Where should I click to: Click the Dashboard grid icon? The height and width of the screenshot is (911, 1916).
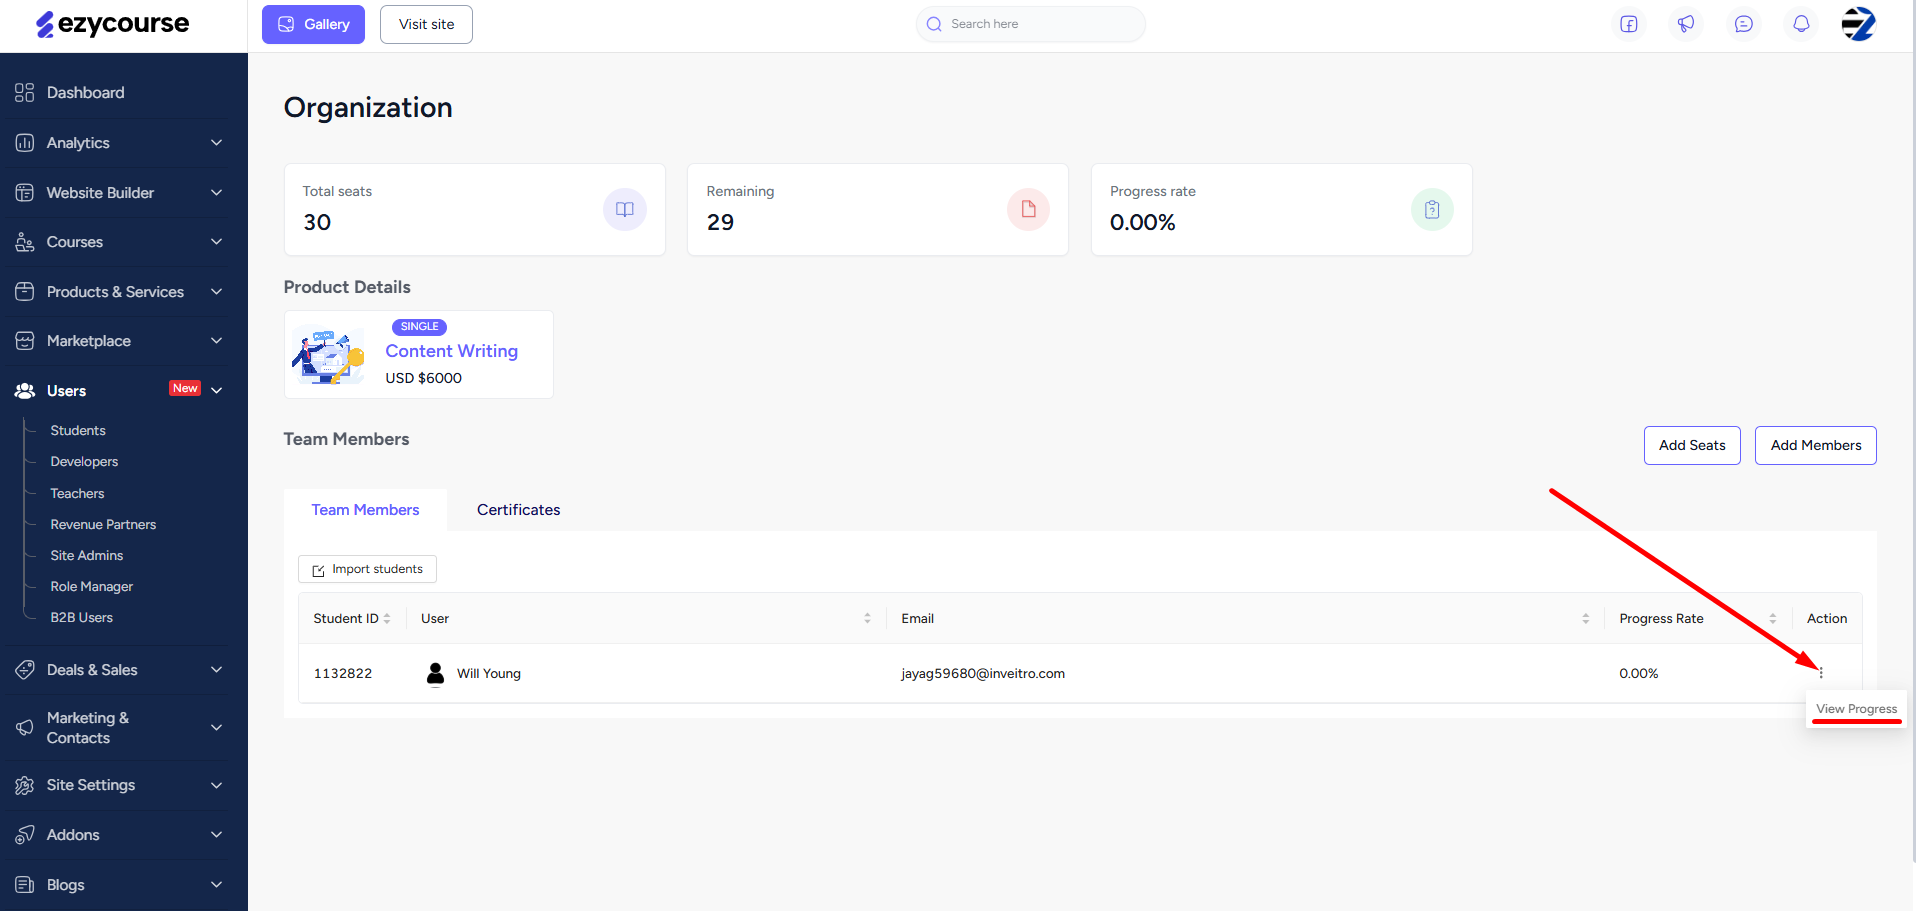pos(25,93)
